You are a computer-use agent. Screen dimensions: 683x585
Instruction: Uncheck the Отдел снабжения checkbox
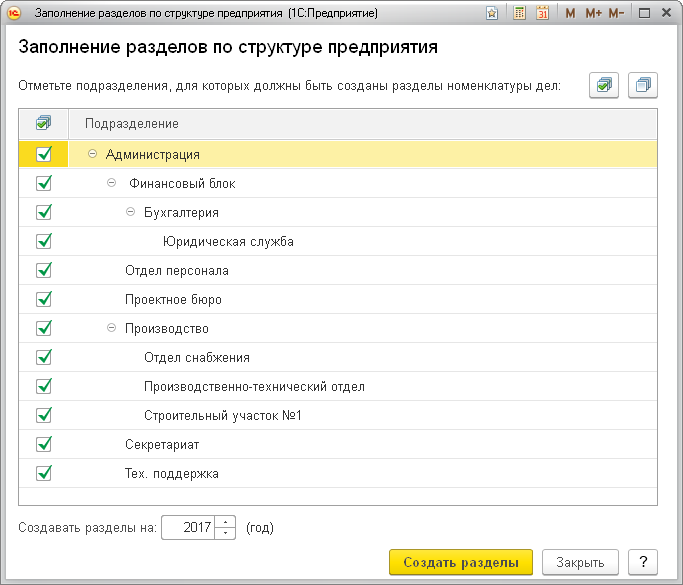click(44, 357)
